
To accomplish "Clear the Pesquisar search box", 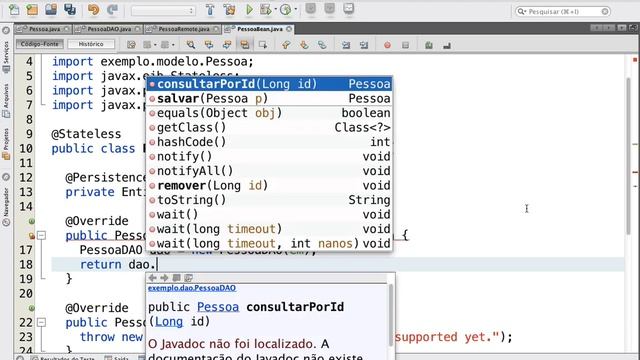I will (x=605, y=11).
